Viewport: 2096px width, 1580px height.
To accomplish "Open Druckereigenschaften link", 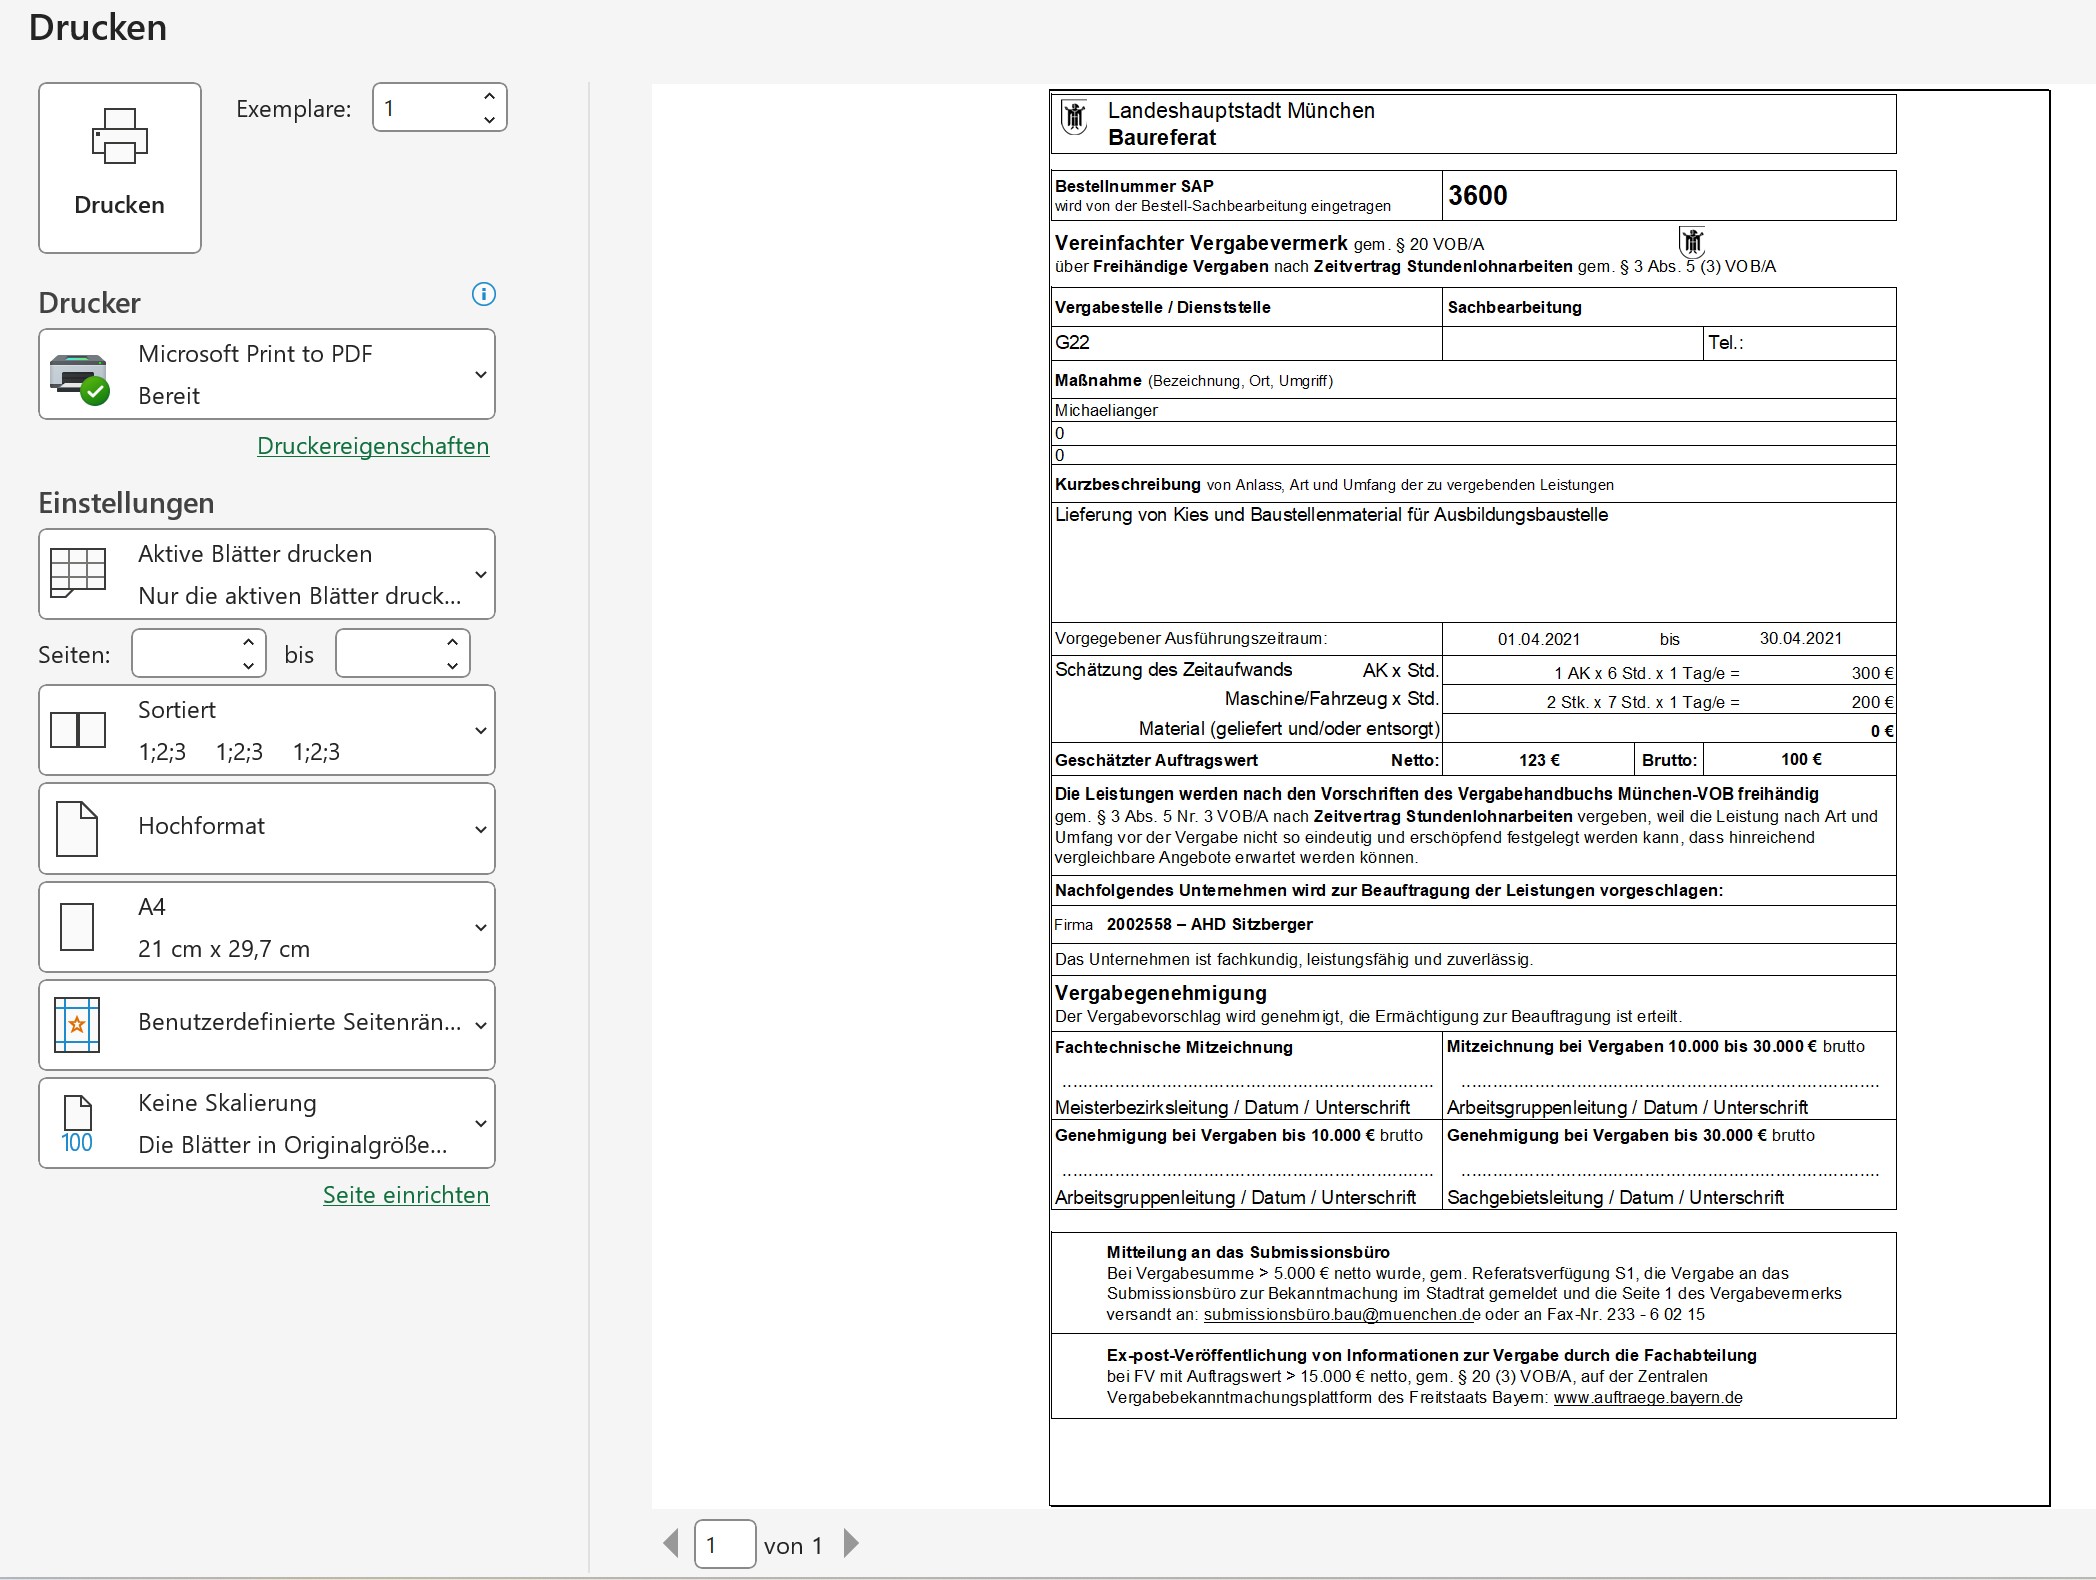I will click(373, 446).
